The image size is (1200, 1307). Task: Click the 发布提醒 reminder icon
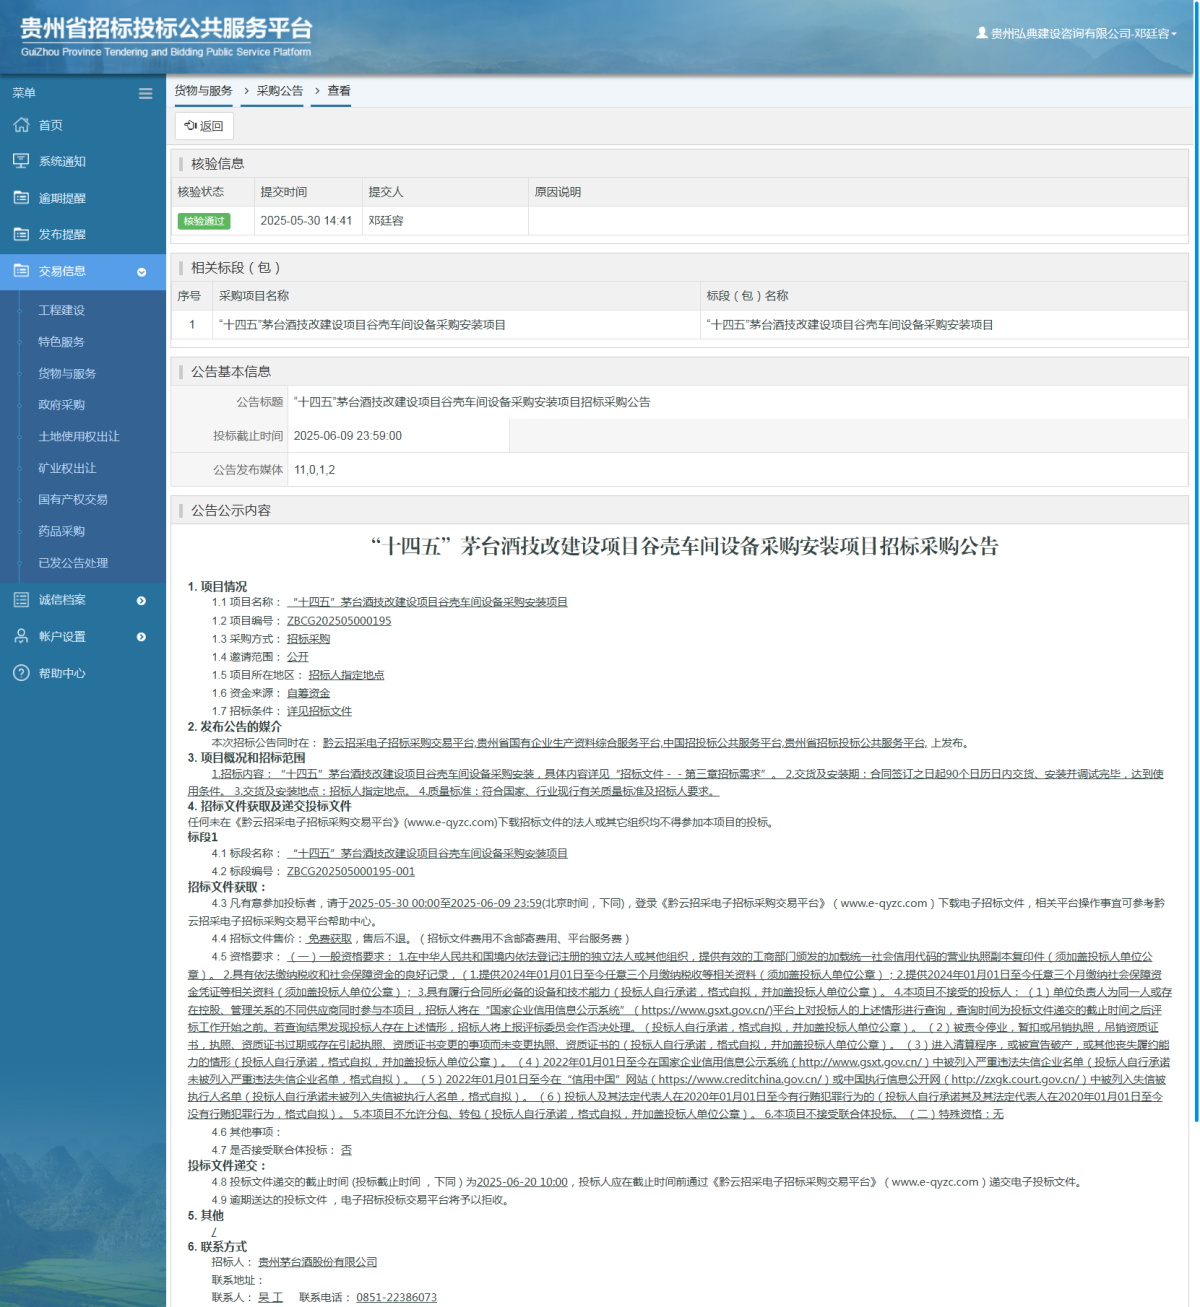pos(20,234)
